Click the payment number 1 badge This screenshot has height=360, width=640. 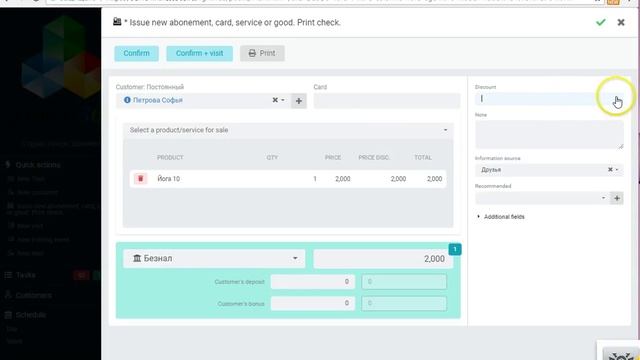(455, 249)
